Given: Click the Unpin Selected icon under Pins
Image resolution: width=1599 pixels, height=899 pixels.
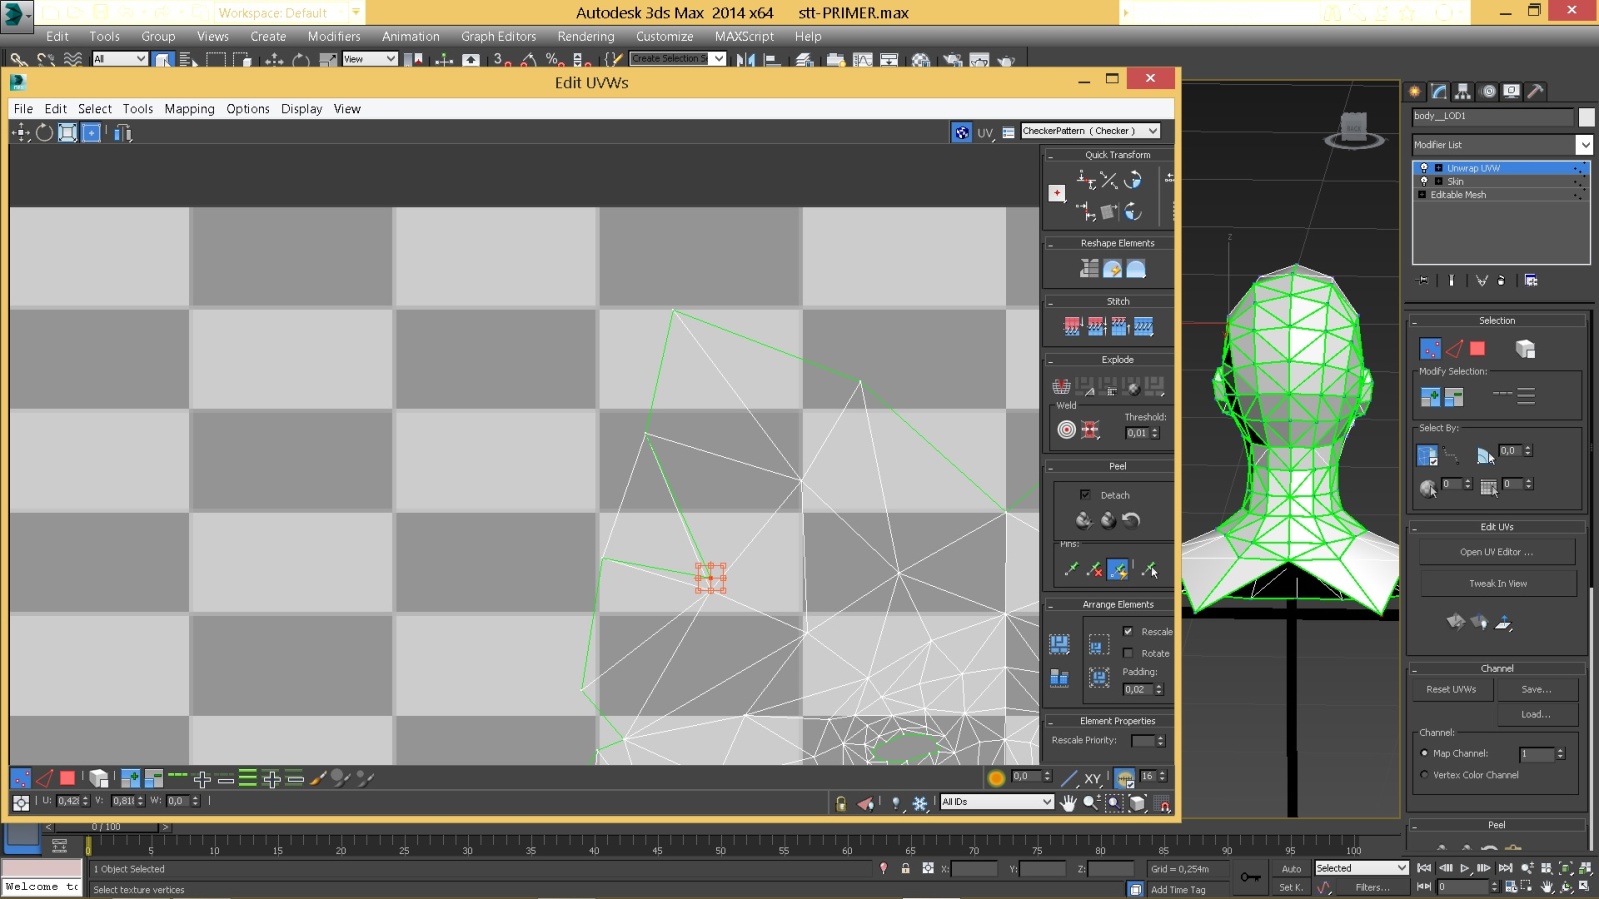Looking at the screenshot, I should tap(1095, 569).
